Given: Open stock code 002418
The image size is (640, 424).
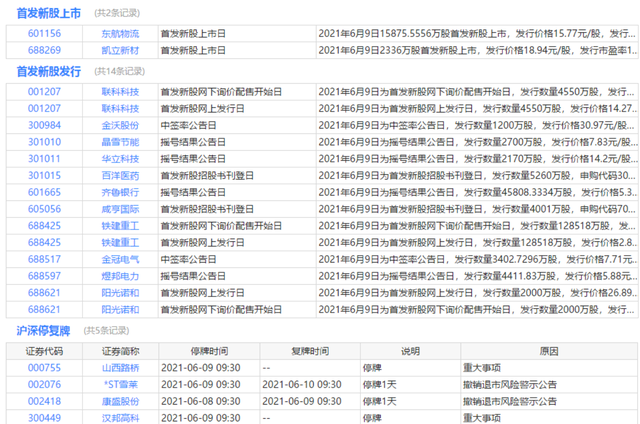Looking at the screenshot, I should [x=44, y=401].
